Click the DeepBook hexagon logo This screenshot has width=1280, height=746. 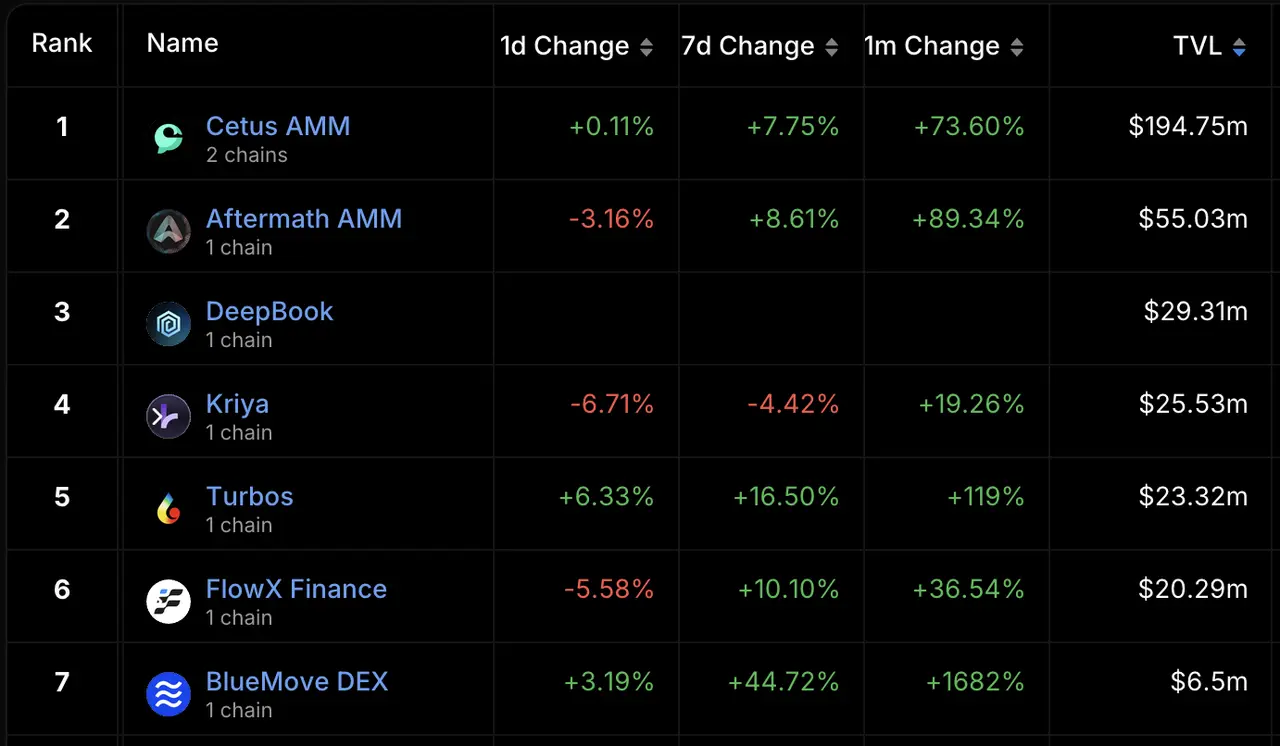click(x=169, y=324)
